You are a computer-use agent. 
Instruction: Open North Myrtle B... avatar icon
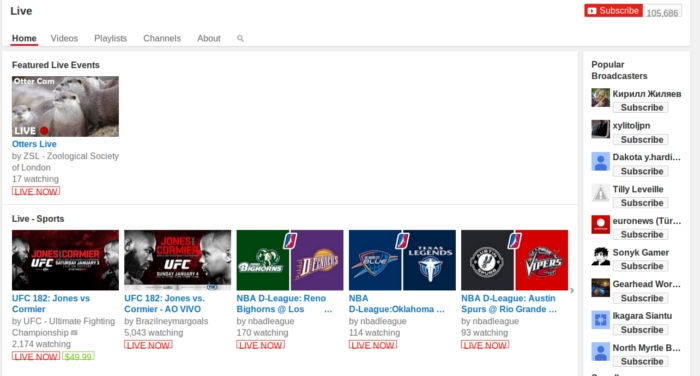pyautogui.click(x=600, y=351)
